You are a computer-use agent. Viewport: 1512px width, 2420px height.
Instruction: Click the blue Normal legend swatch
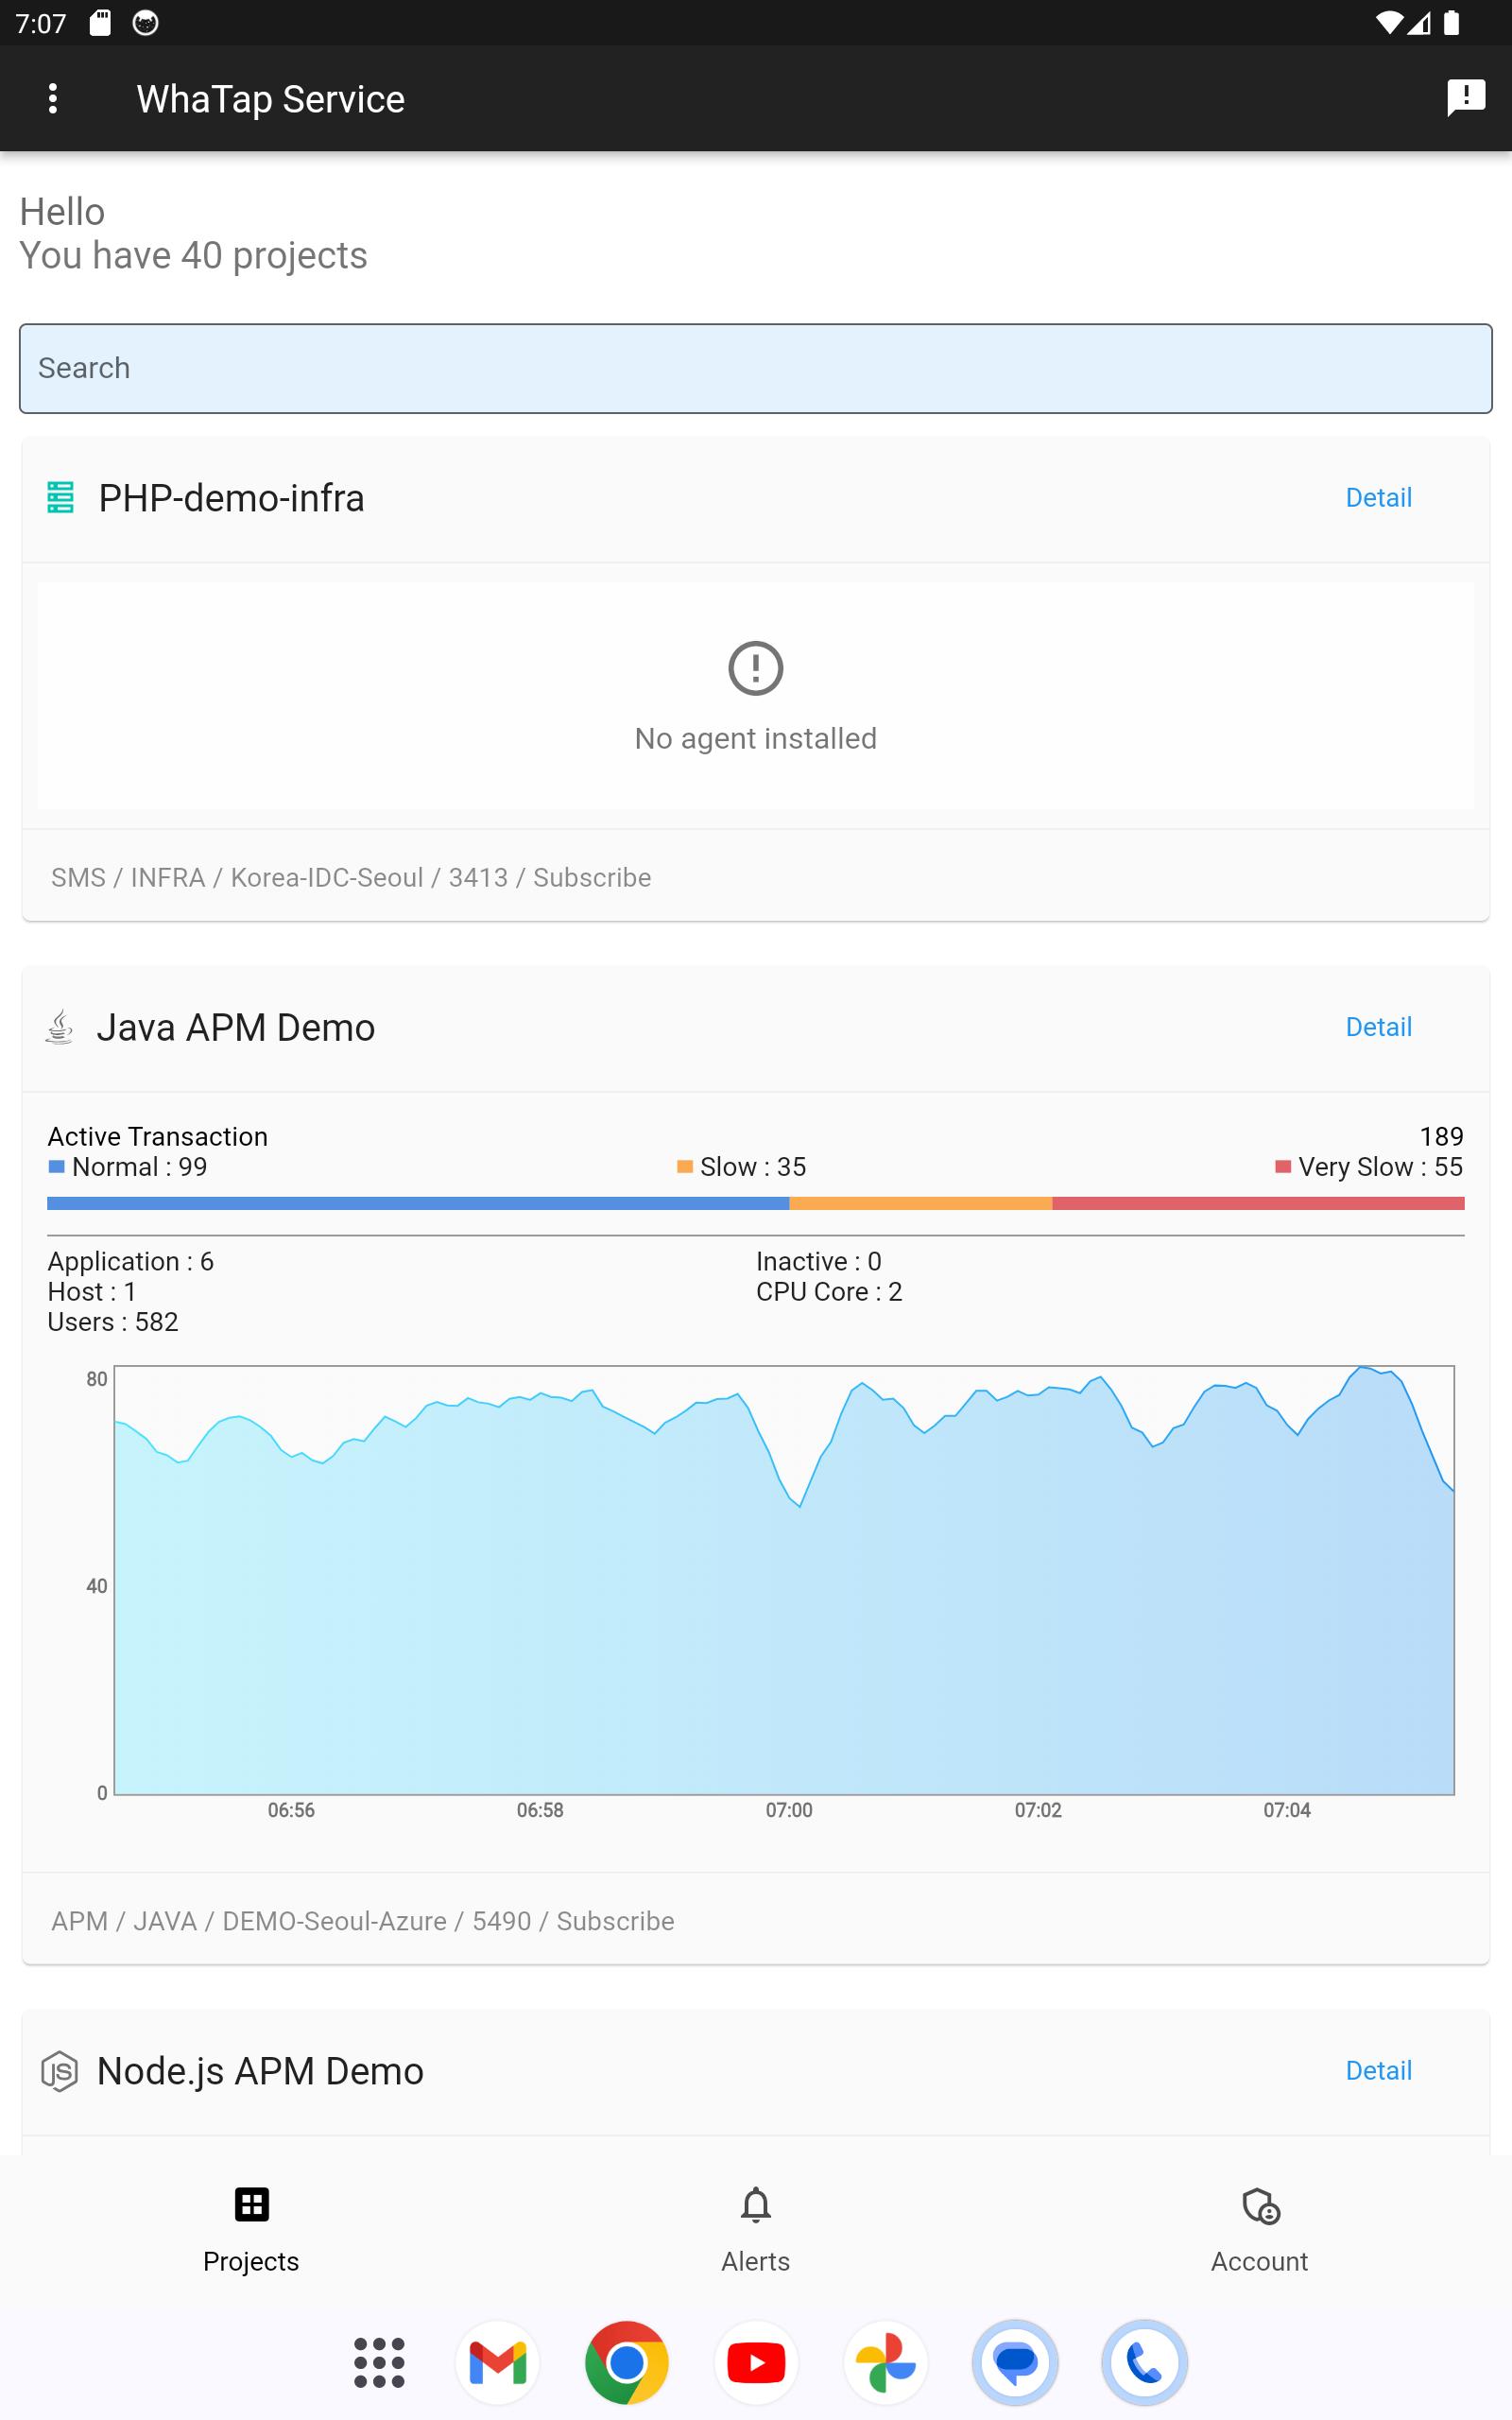(x=56, y=1166)
